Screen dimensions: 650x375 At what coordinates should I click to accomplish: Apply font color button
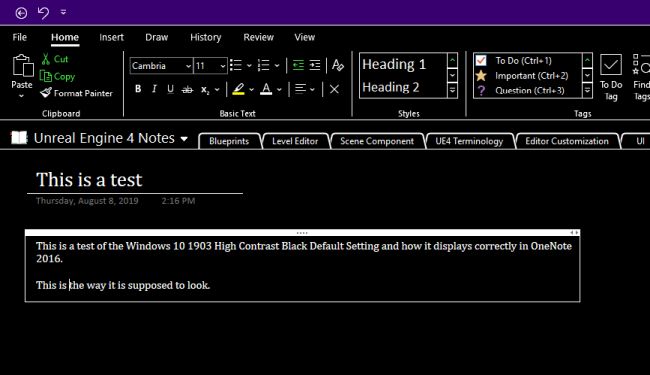coord(266,89)
